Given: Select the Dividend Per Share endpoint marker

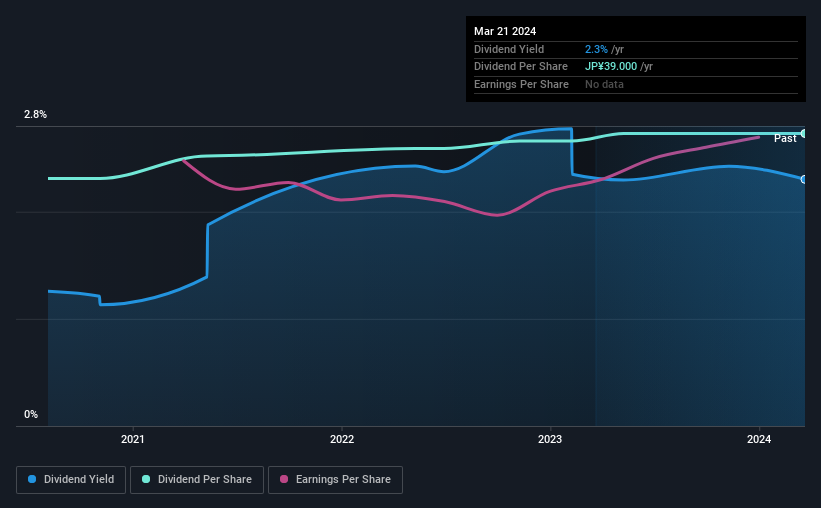Looking at the screenshot, I should (x=804, y=134).
